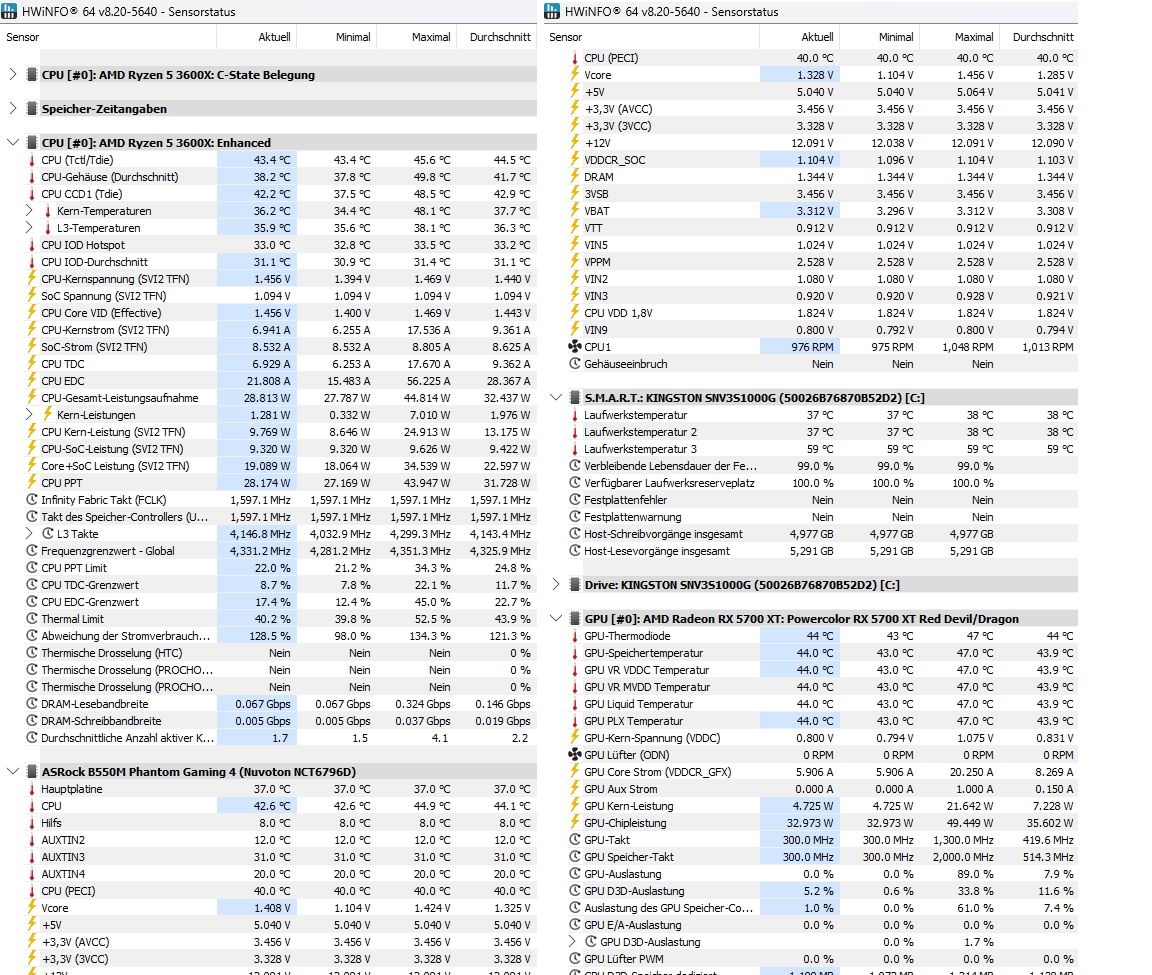
Task: Collapse the S.M.A.R.T.: KINGSTON group
Action: point(555,397)
